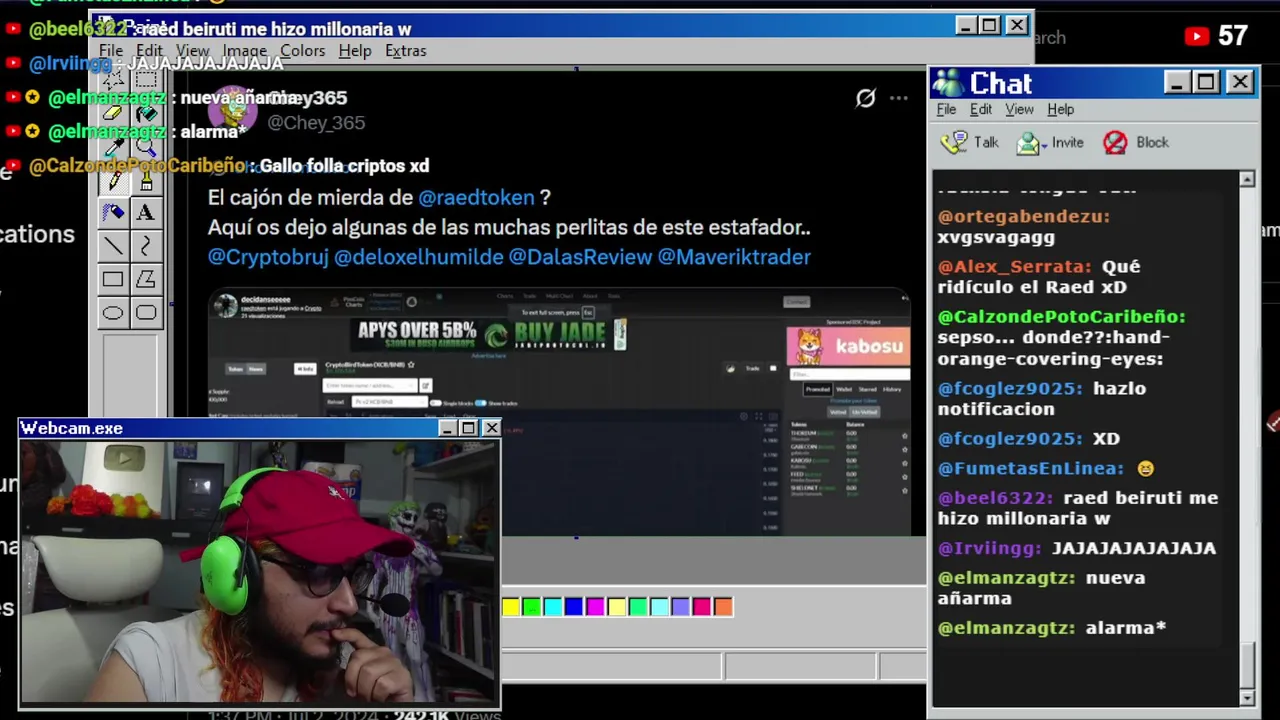1280x720 pixels.
Task: Click username @ortegabendezu in chat
Action: coord(1024,217)
